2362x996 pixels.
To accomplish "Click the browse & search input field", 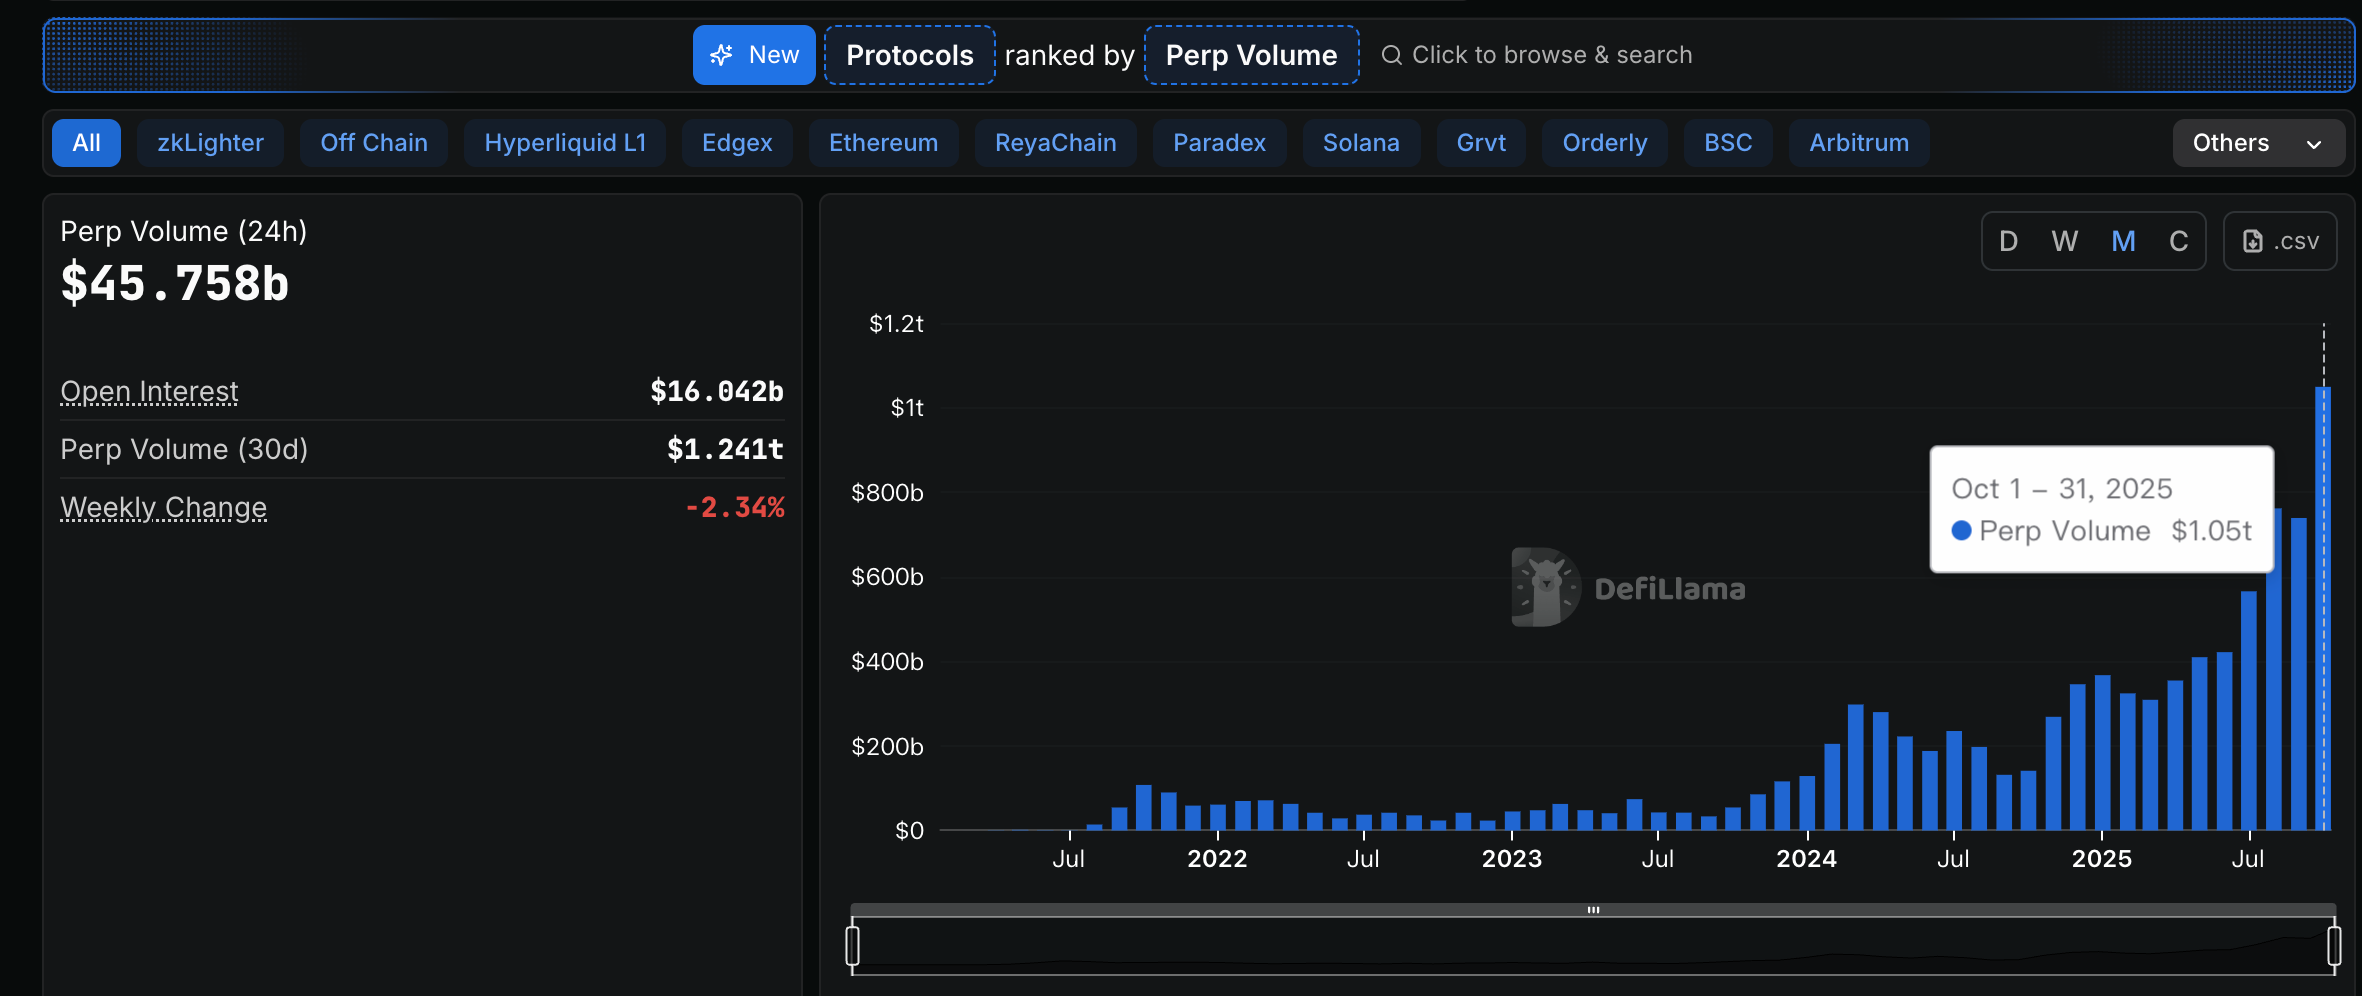I will pyautogui.click(x=1551, y=55).
